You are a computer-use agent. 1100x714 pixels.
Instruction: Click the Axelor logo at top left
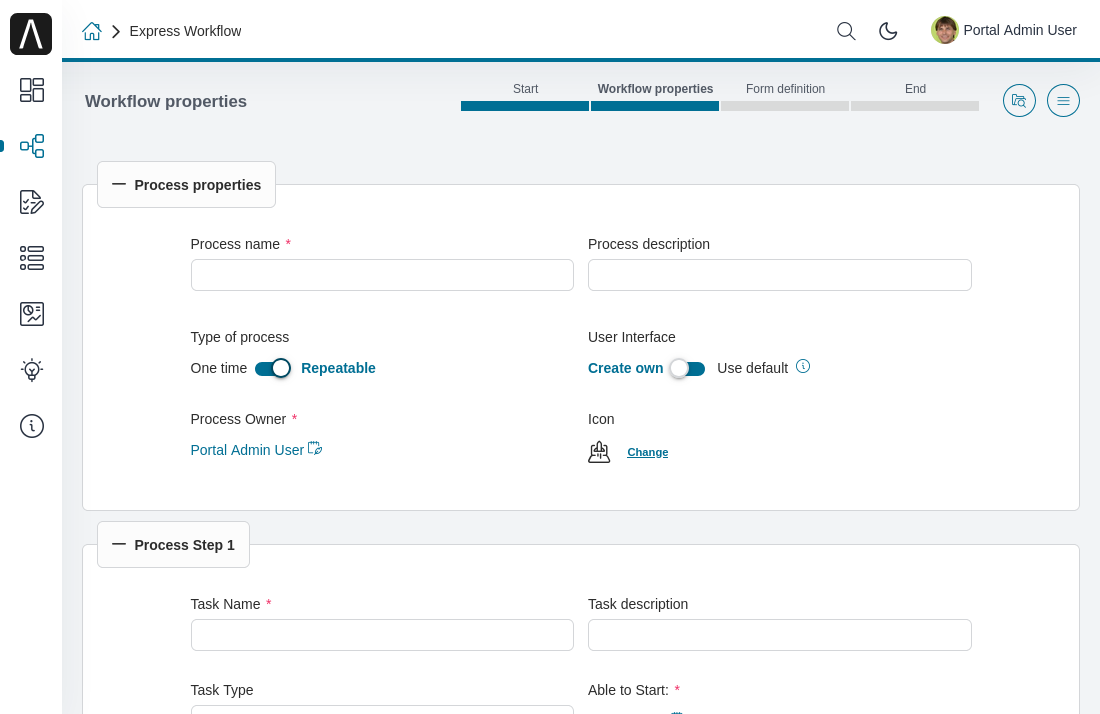(x=30, y=33)
